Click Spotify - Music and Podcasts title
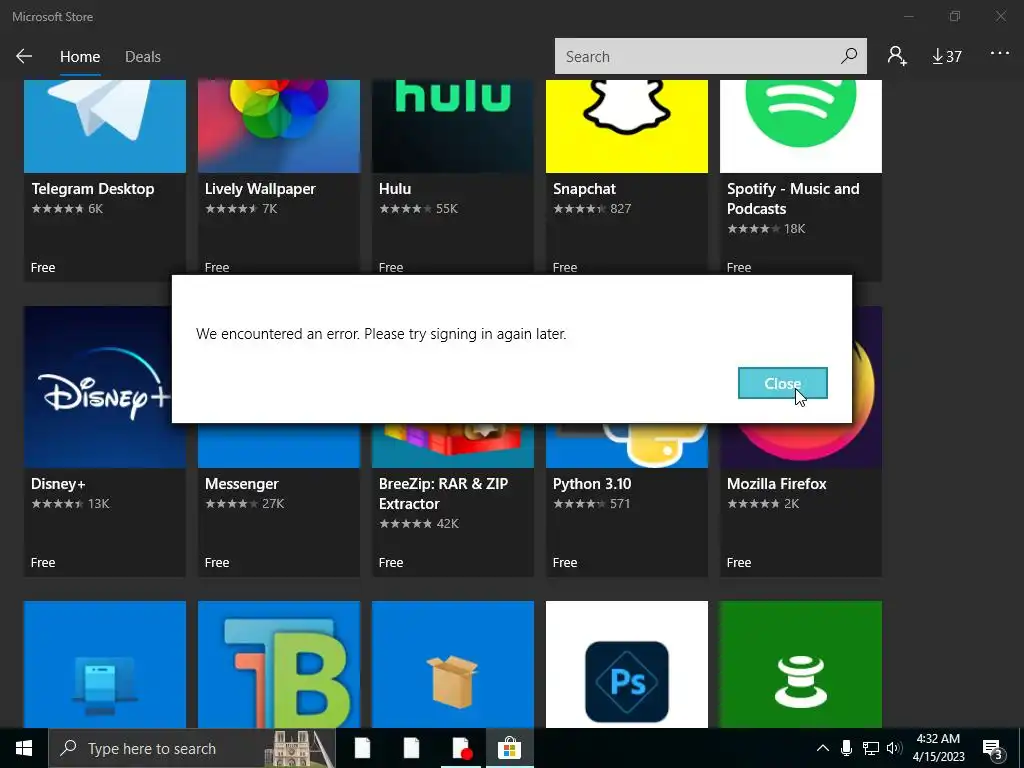The height and width of the screenshot is (768, 1024). click(793, 199)
